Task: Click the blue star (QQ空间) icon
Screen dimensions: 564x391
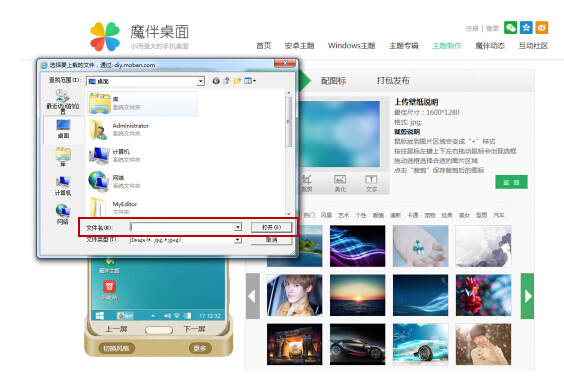Action: [x=526, y=28]
